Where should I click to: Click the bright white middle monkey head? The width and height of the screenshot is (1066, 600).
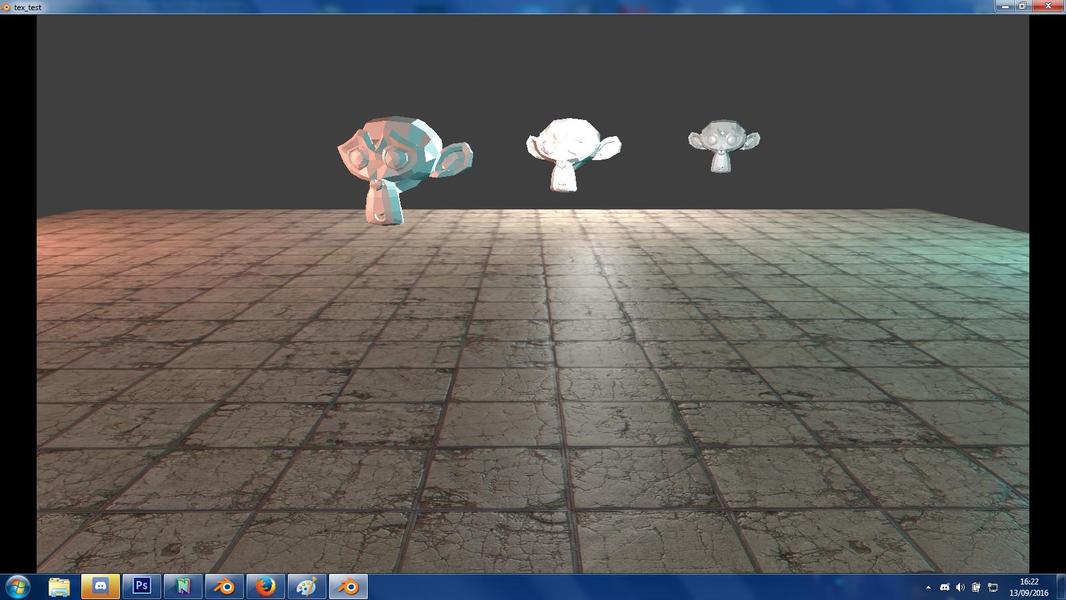573,155
